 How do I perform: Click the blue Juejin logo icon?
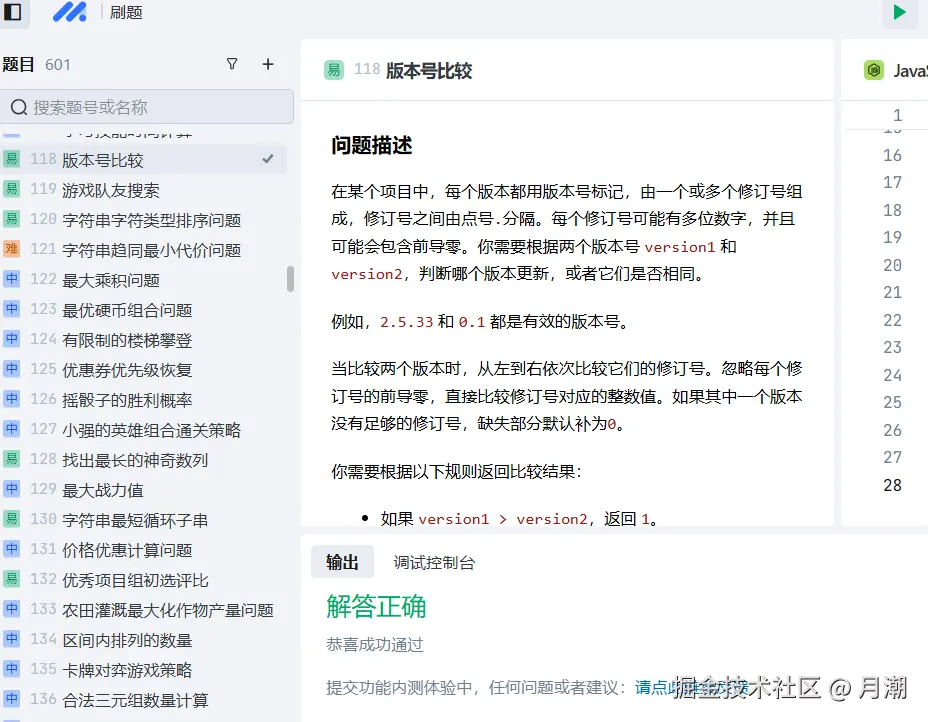pyautogui.click(x=67, y=13)
